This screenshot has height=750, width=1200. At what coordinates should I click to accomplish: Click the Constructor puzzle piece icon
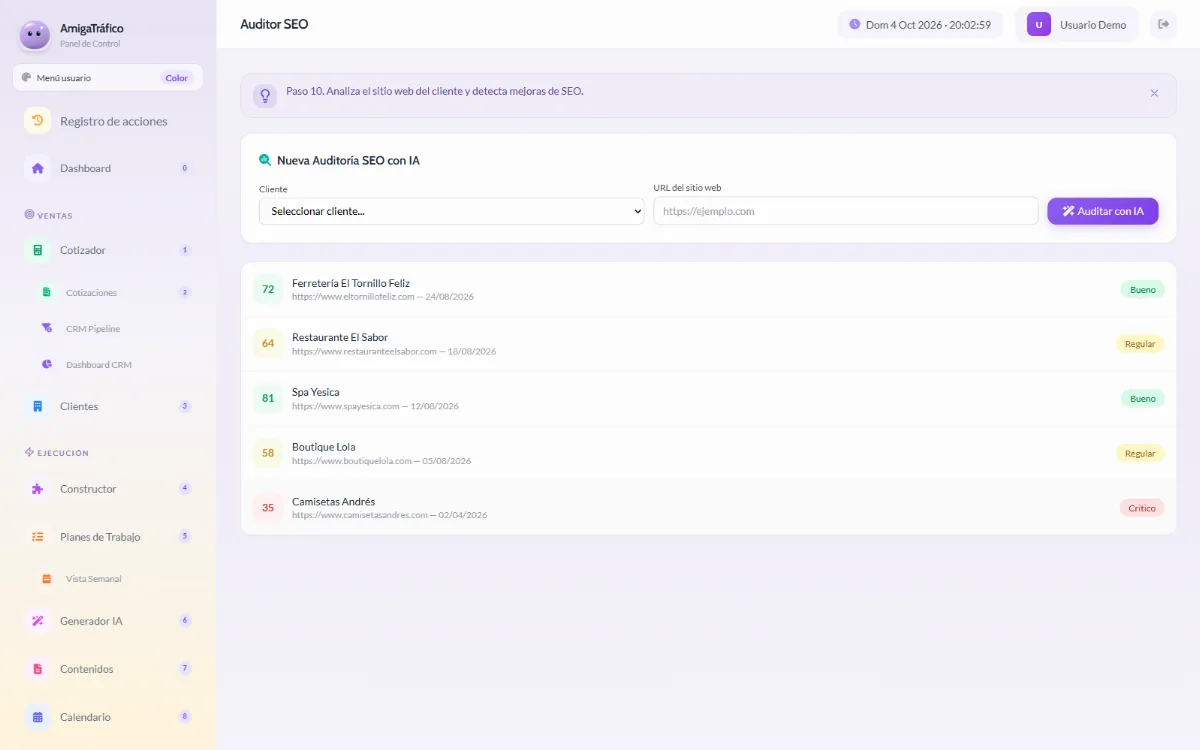tap(37, 489)
